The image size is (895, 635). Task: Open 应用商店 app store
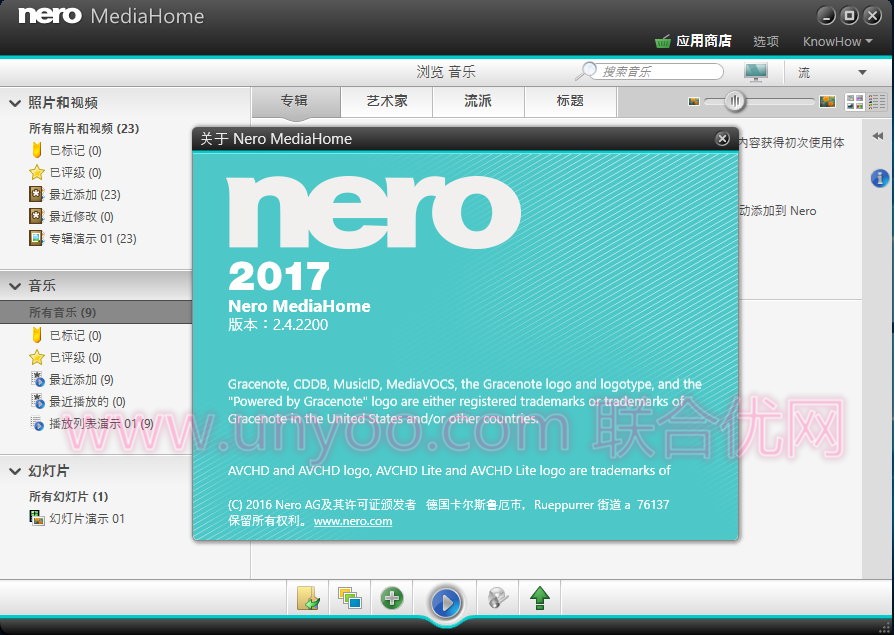703,41
